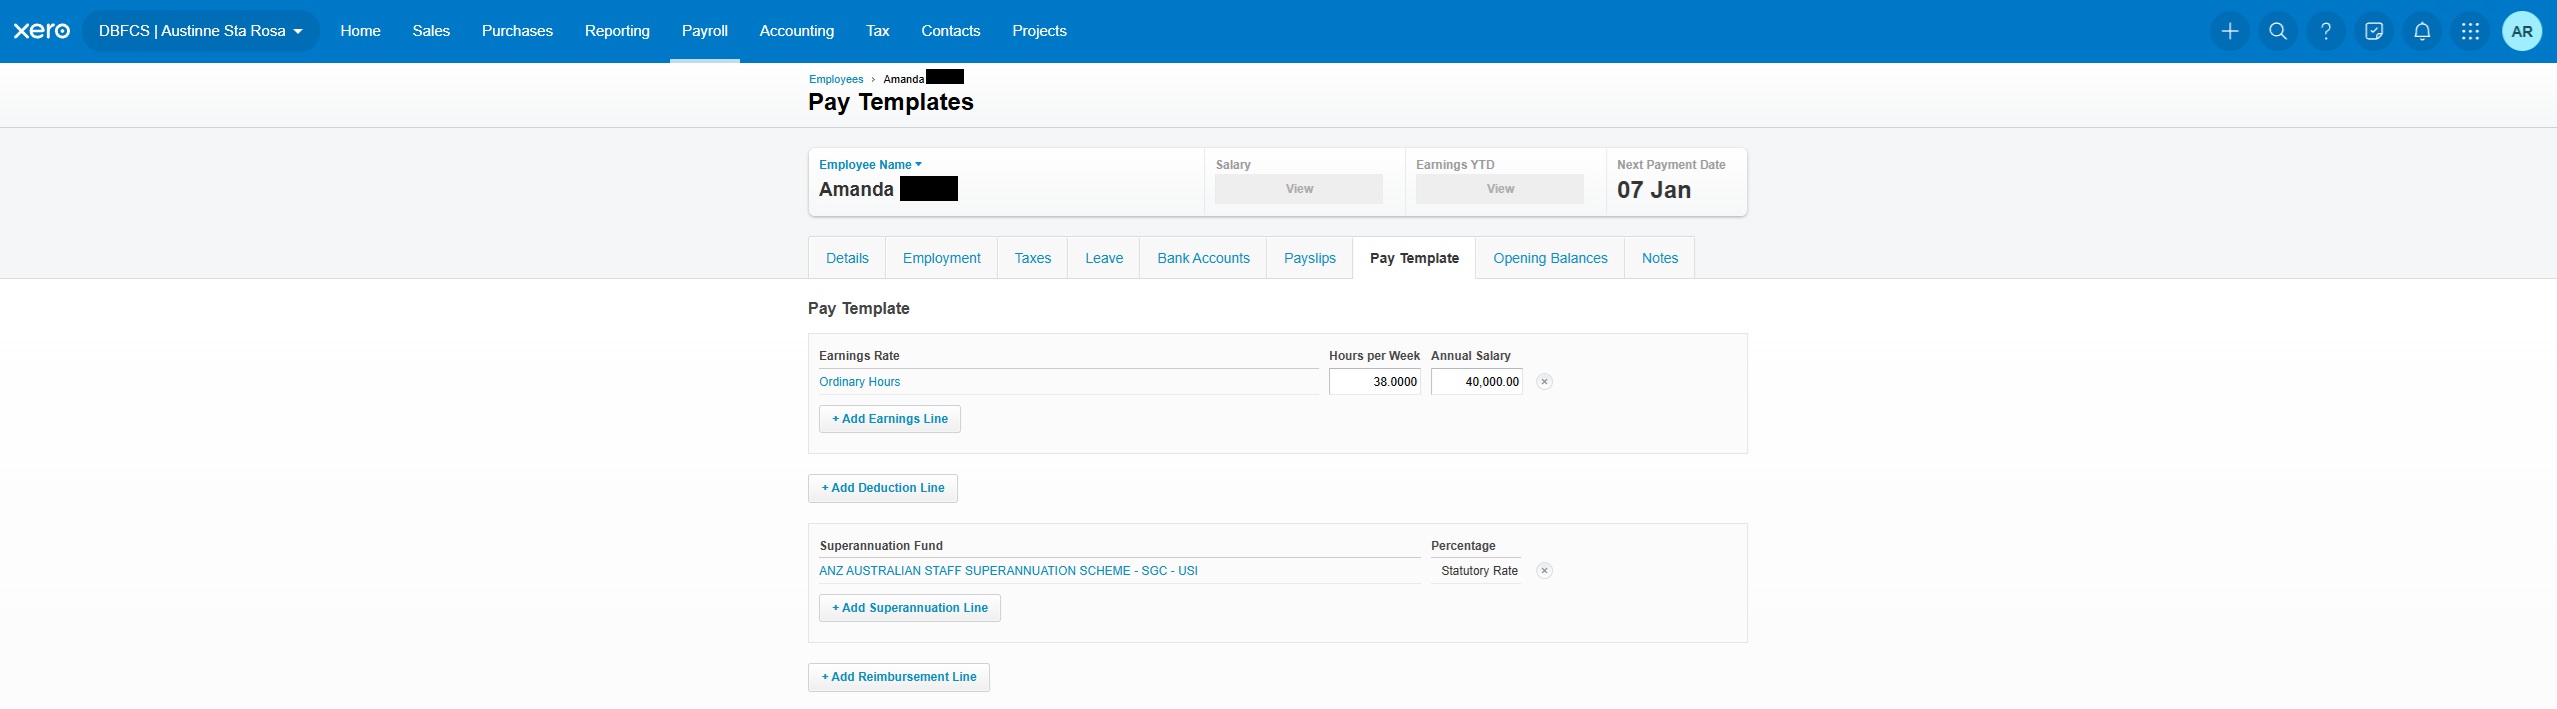Open the search magnifier icon
Screen dimensions: 2557x709
tap(2278, 31)
